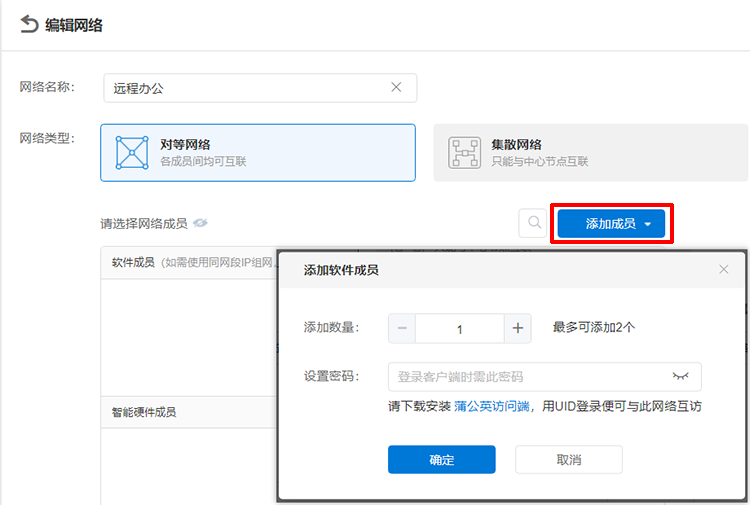
Task: Click the 对等网络 mesh topology icon
Action: tap(132, 153)
